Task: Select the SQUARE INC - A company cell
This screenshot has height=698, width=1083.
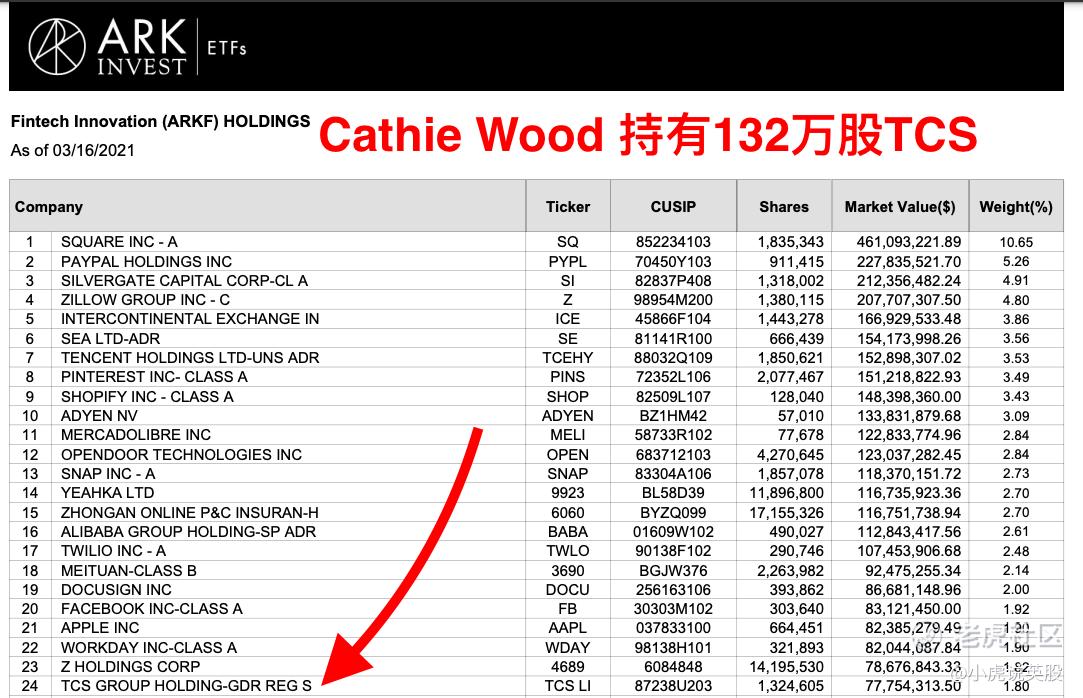Action: coord(288,242)
